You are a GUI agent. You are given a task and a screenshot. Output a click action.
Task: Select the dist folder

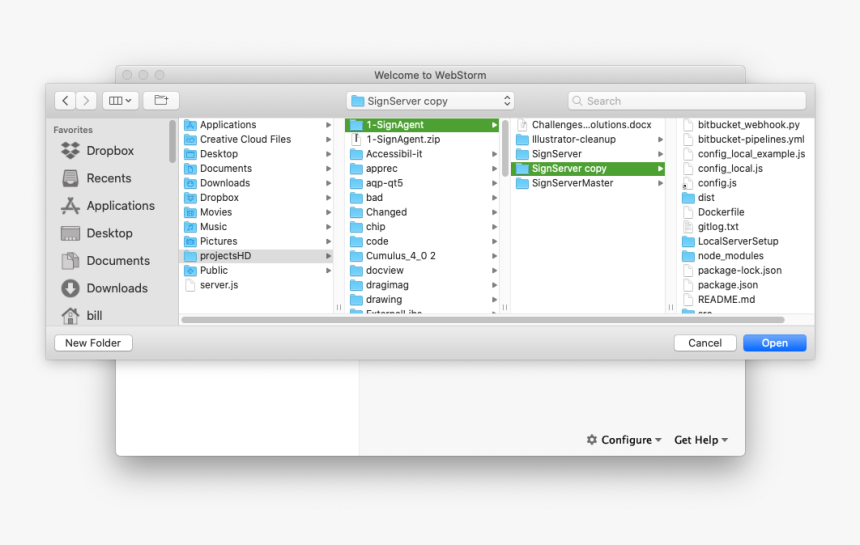pos(746,197)
